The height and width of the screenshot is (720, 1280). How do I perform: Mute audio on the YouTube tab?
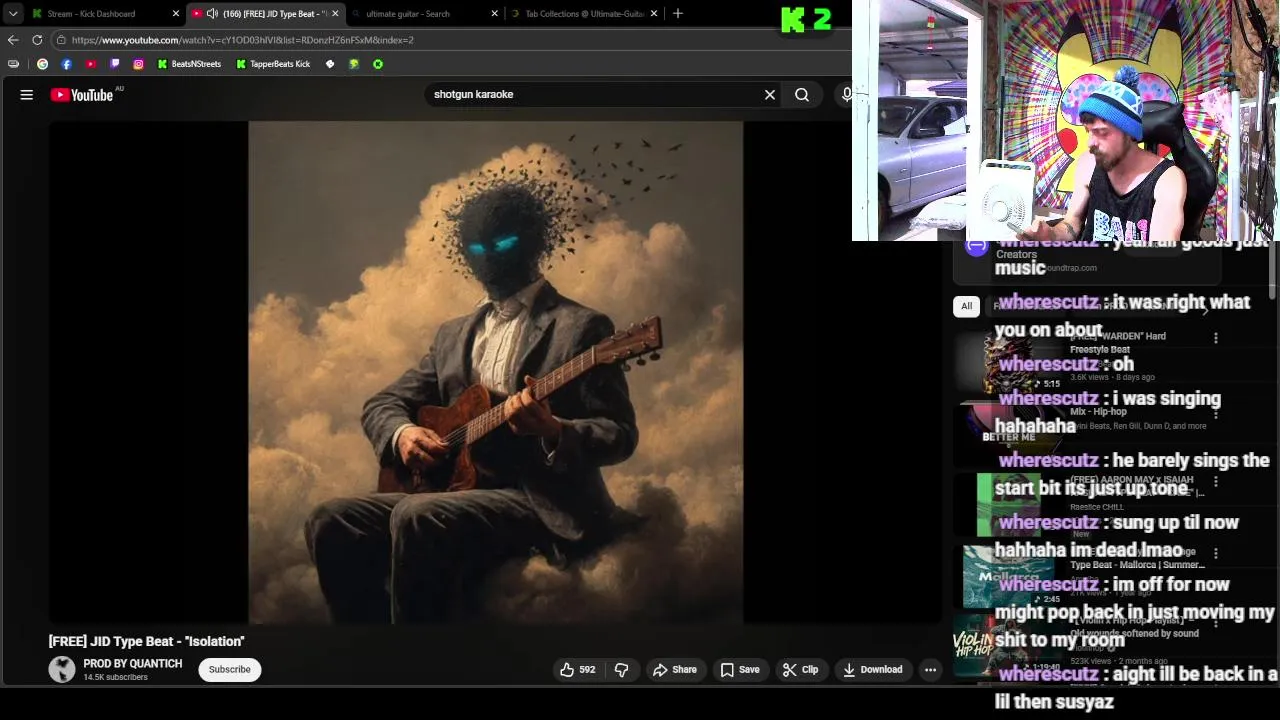pos(212,14)
